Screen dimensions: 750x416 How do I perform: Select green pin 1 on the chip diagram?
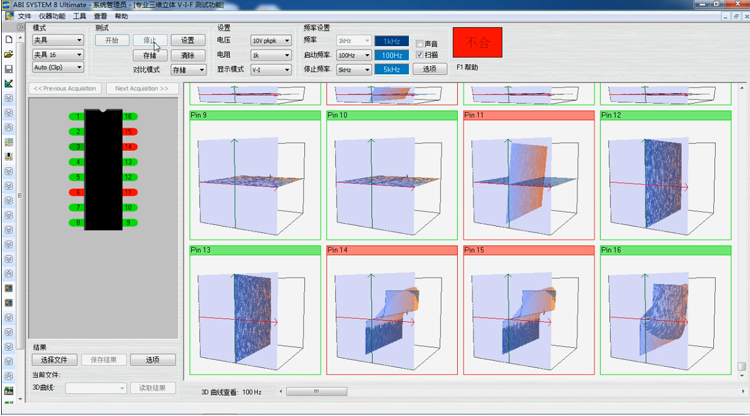(x=76, y=117)
